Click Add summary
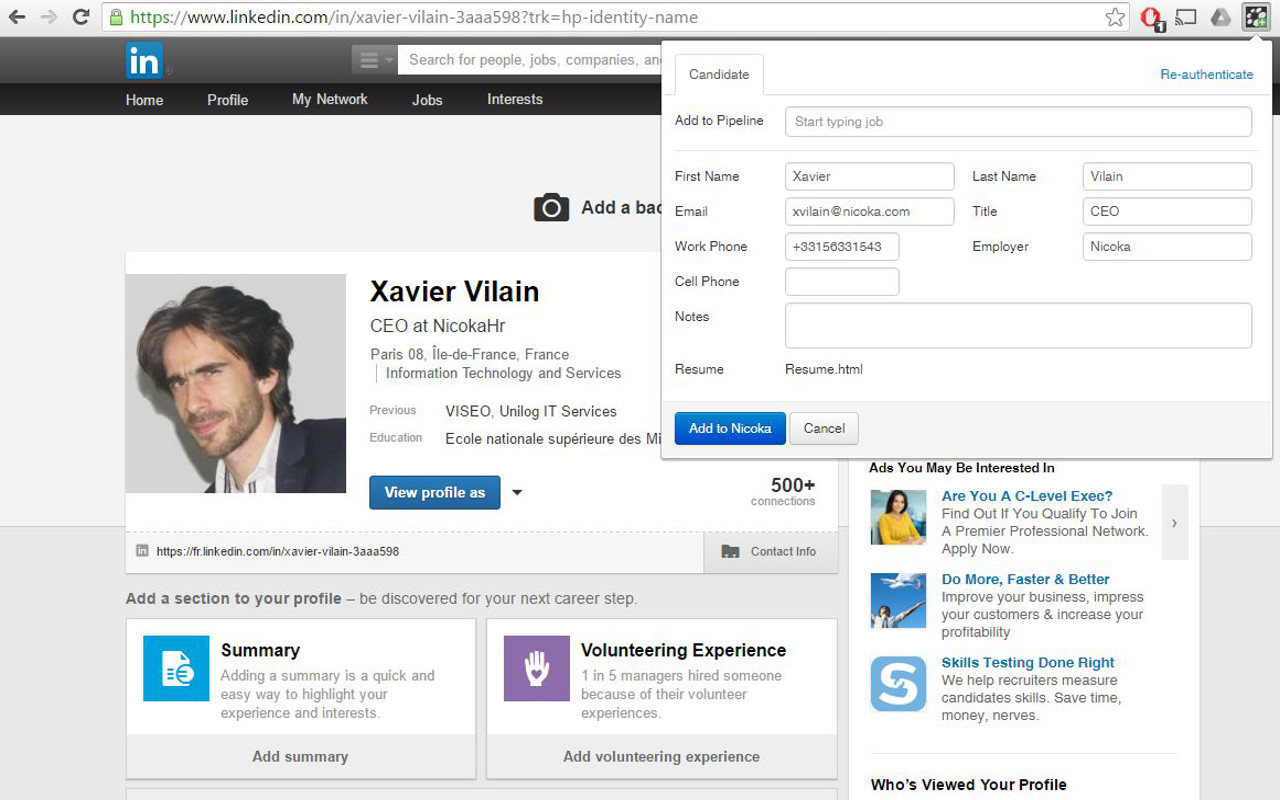This screenshot has width=1280, height=800. click(300, 757)
